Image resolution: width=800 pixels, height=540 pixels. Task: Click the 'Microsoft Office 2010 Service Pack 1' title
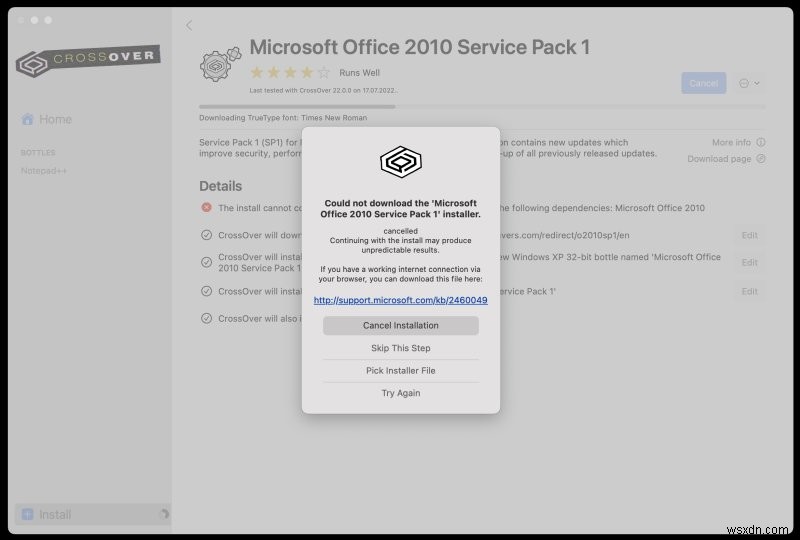tap(419, 47)
